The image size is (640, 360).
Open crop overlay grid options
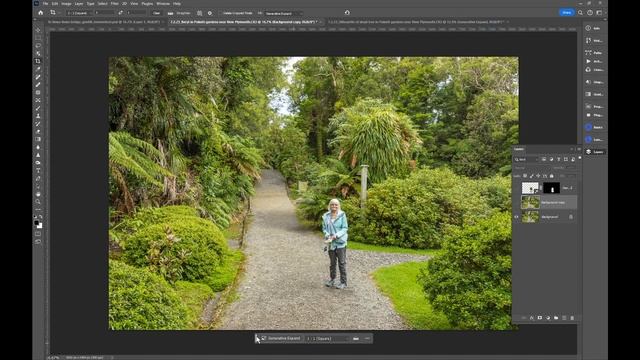(x=199, y=13)
